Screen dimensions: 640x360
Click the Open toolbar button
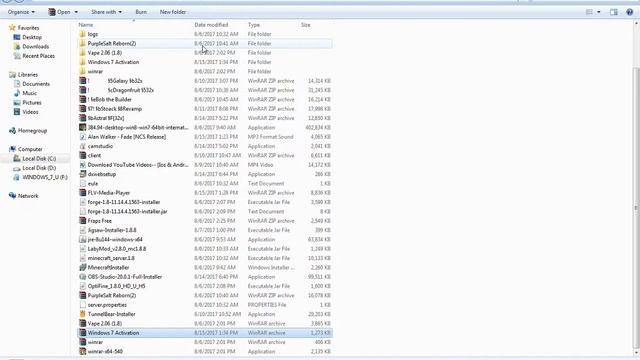(x=59, y=12)
